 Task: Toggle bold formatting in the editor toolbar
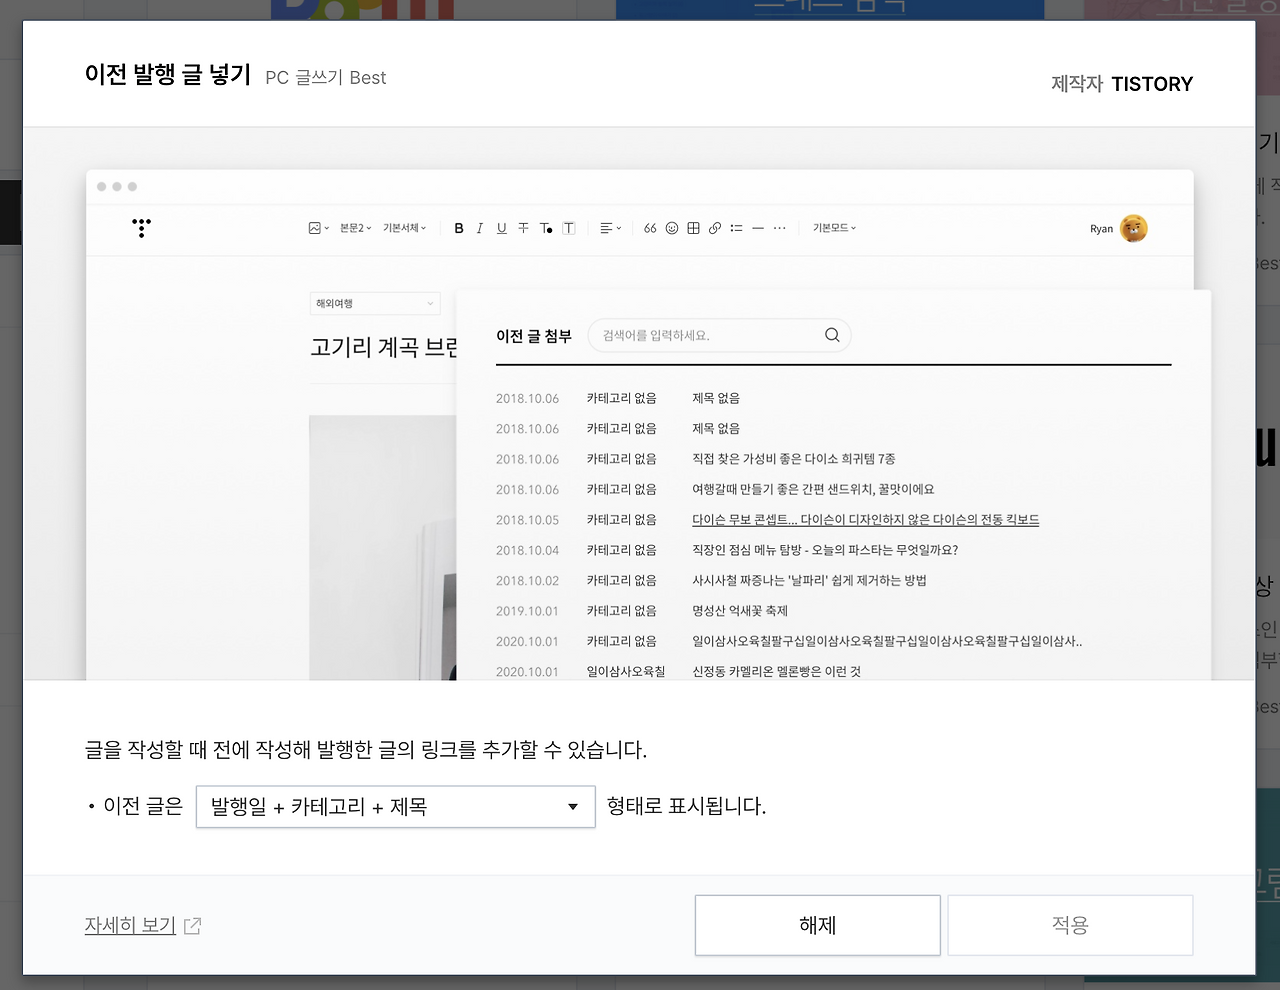[459, 228]
